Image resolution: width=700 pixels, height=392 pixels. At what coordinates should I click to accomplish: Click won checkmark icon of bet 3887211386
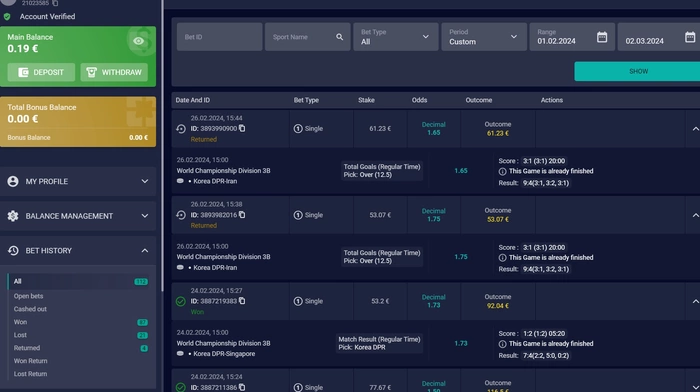(x=181, y=387)
